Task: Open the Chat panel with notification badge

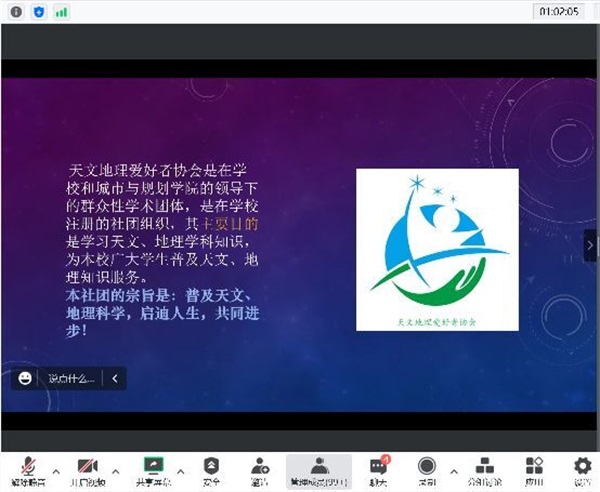Action: click(378, 467)
